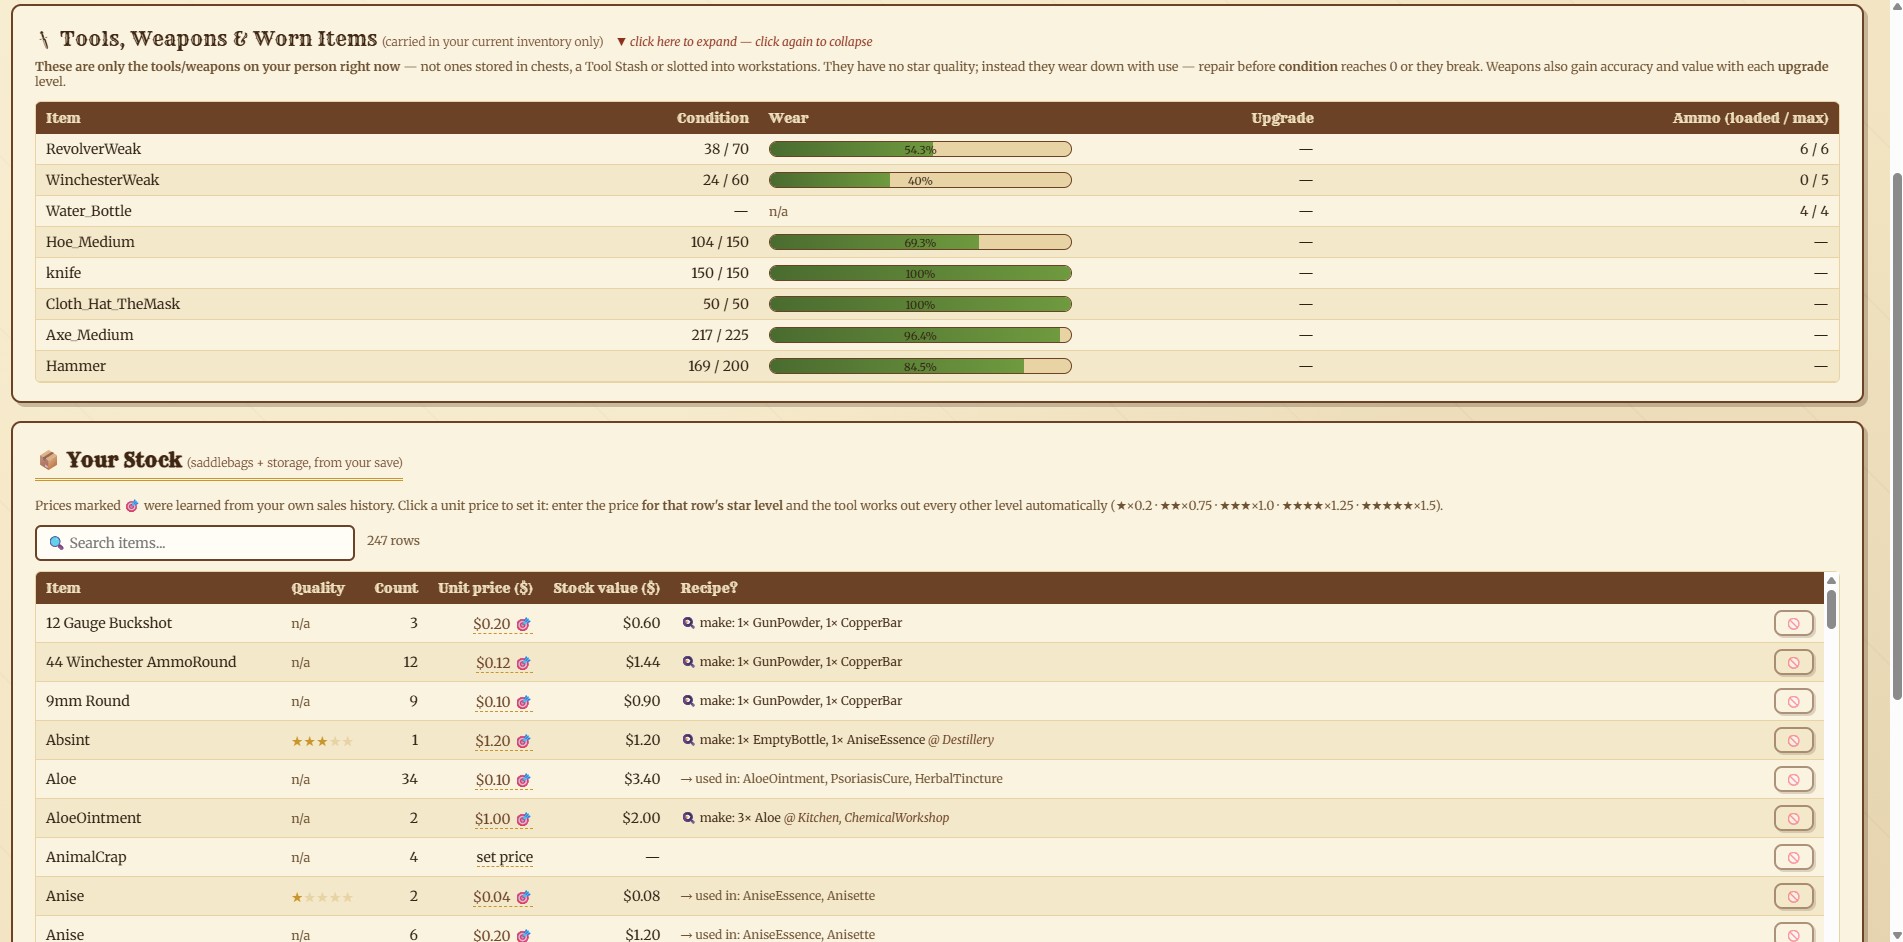Viewport: 1903px width, 942px height.
Task: Click the $3.40 stock value for Aloe
Action: click(642, 779)
